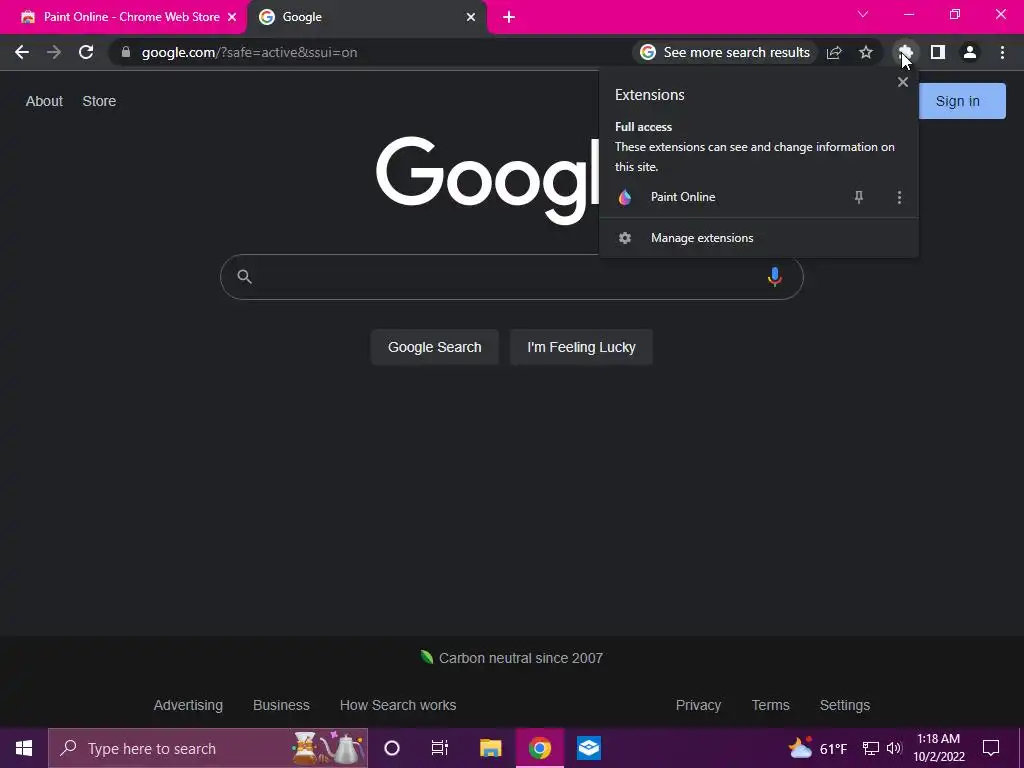Reload the Google page
Image resolution: width=1024 pixels, height=768 pixels.
[x=86, y=52]
